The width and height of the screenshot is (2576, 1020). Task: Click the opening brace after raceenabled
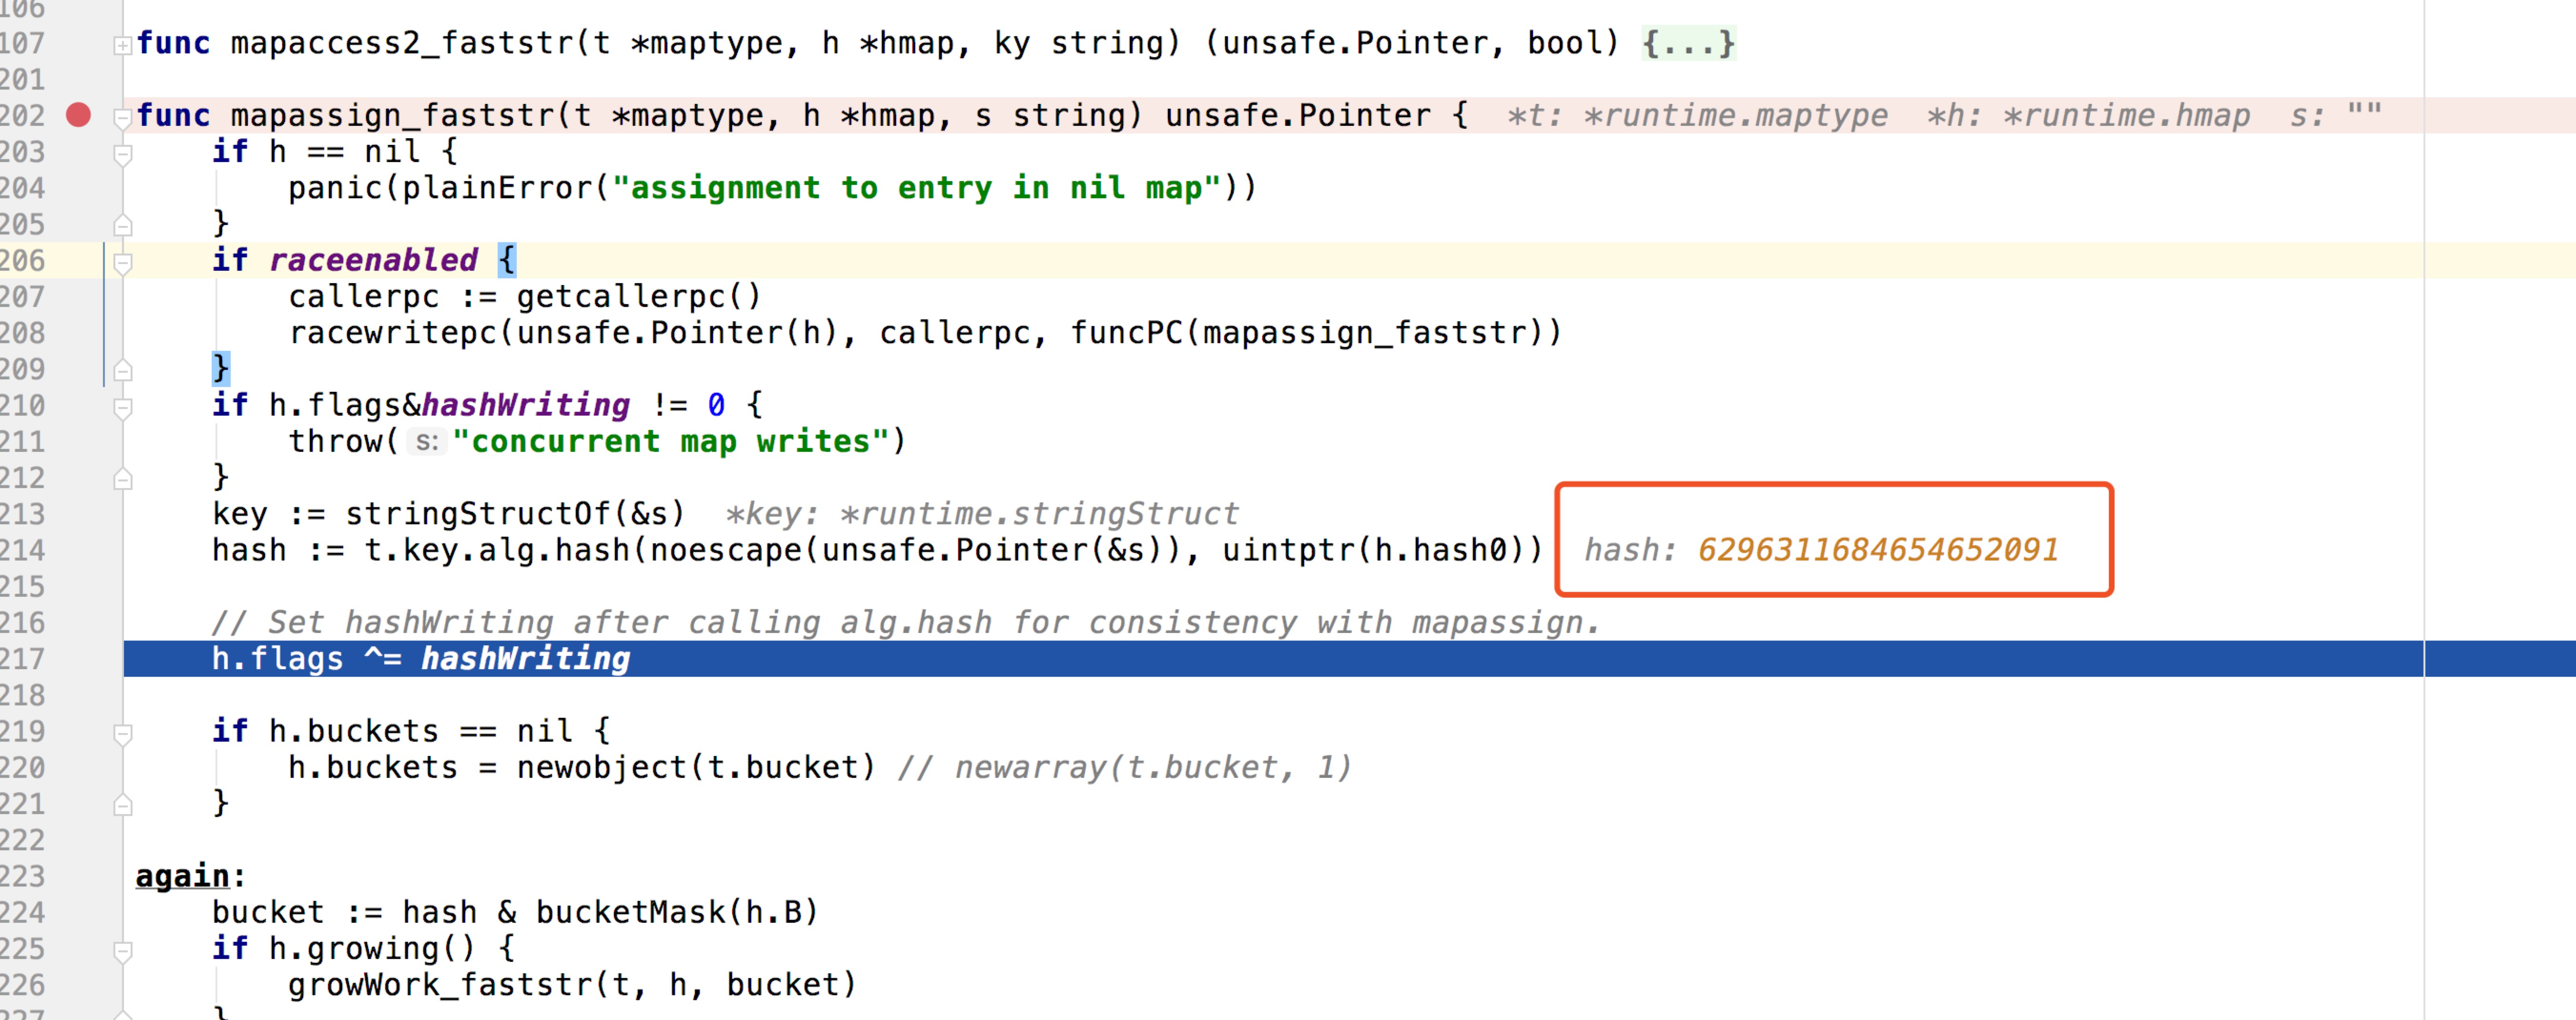[x=507, y=260]
